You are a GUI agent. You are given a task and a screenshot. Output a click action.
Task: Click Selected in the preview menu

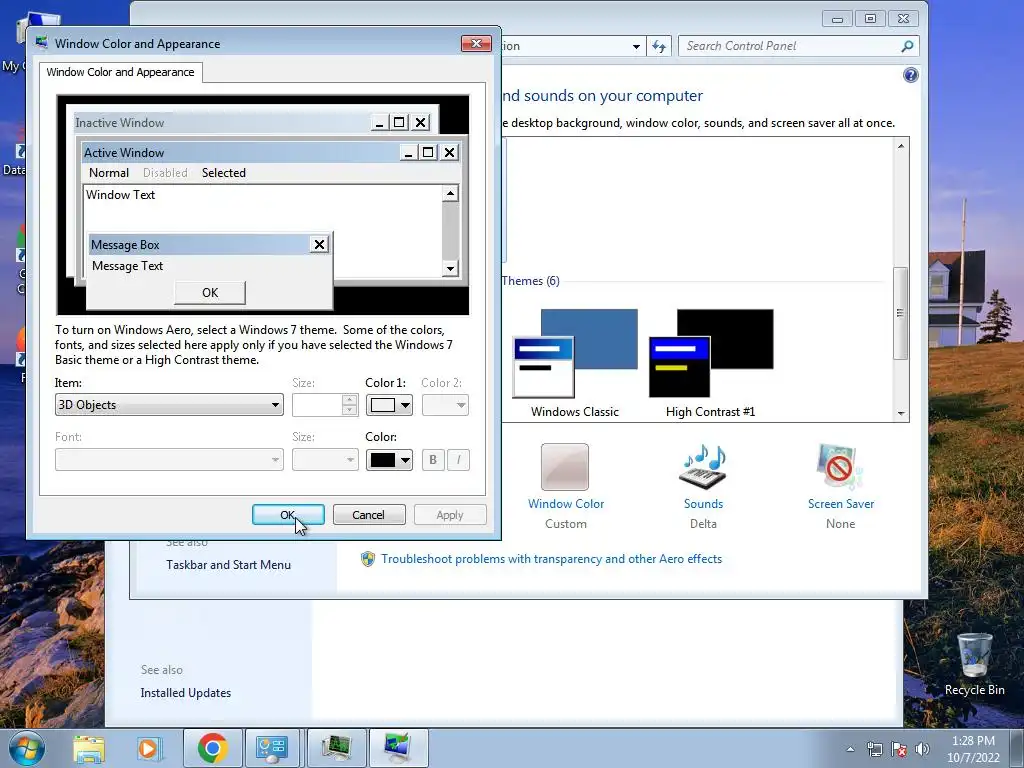click(x=223, y=172)
